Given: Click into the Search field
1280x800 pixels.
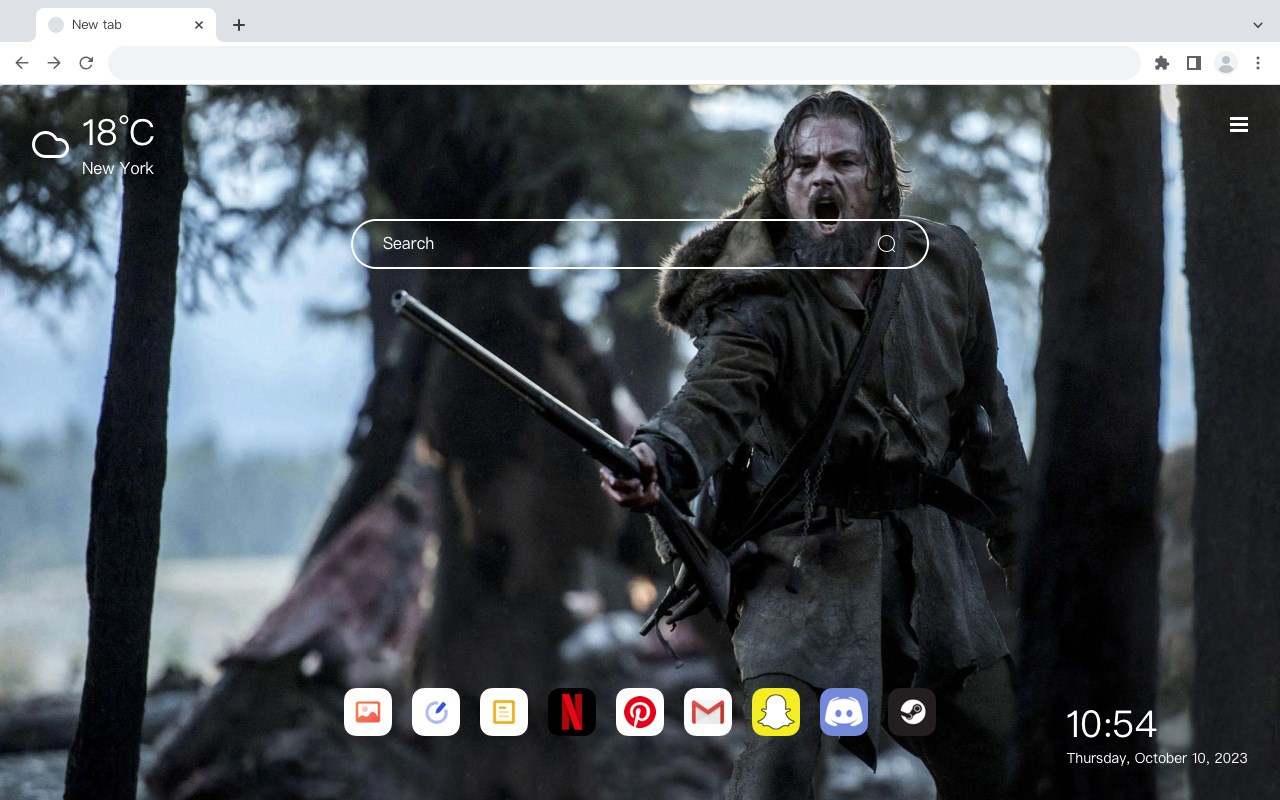Looking at the screenshot, I should pos(640,244).
